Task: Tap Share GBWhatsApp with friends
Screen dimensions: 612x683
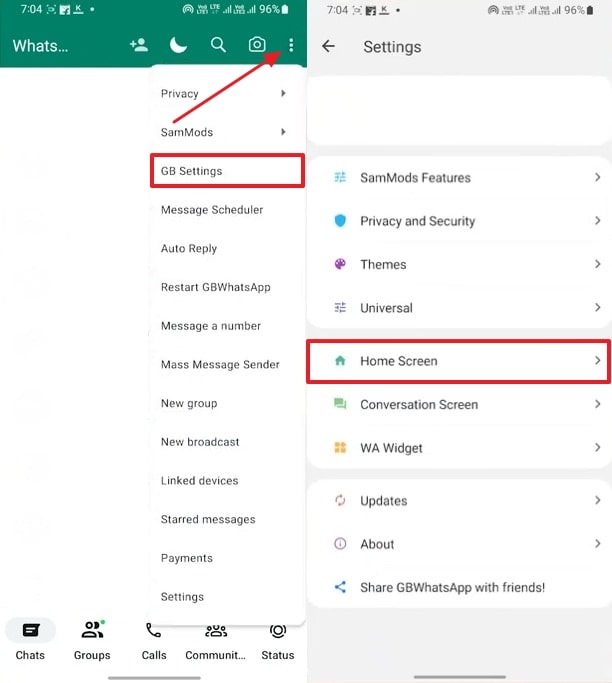Action: (x=452, y=588)
